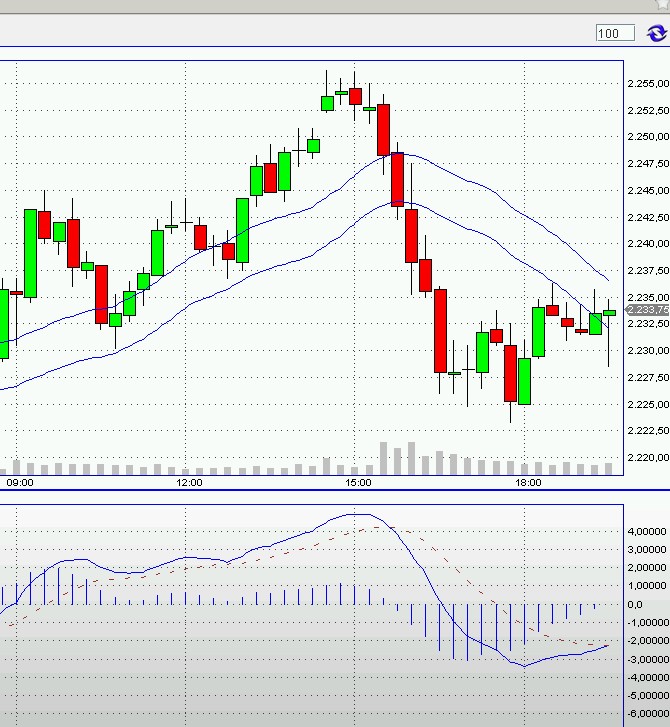Click the 18:00 time axis label
This screenshot has height=727, width=670.
[x=528, y=483]
